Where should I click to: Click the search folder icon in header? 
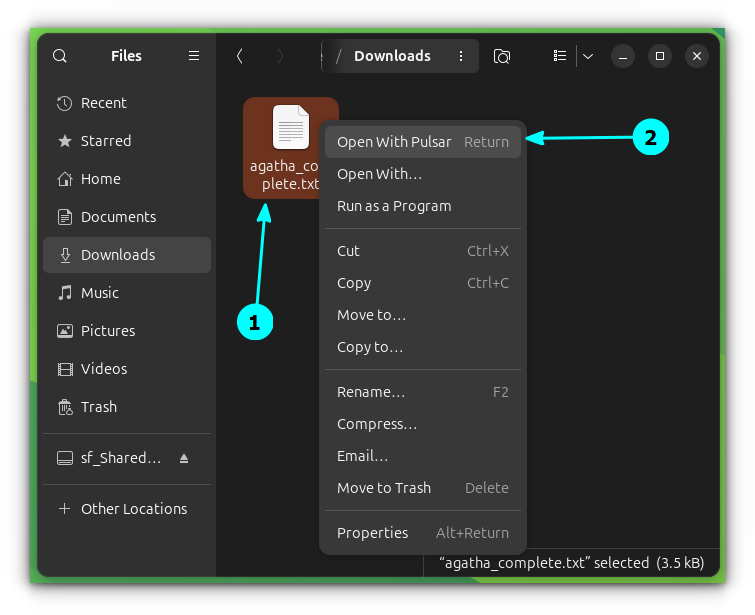502,56
